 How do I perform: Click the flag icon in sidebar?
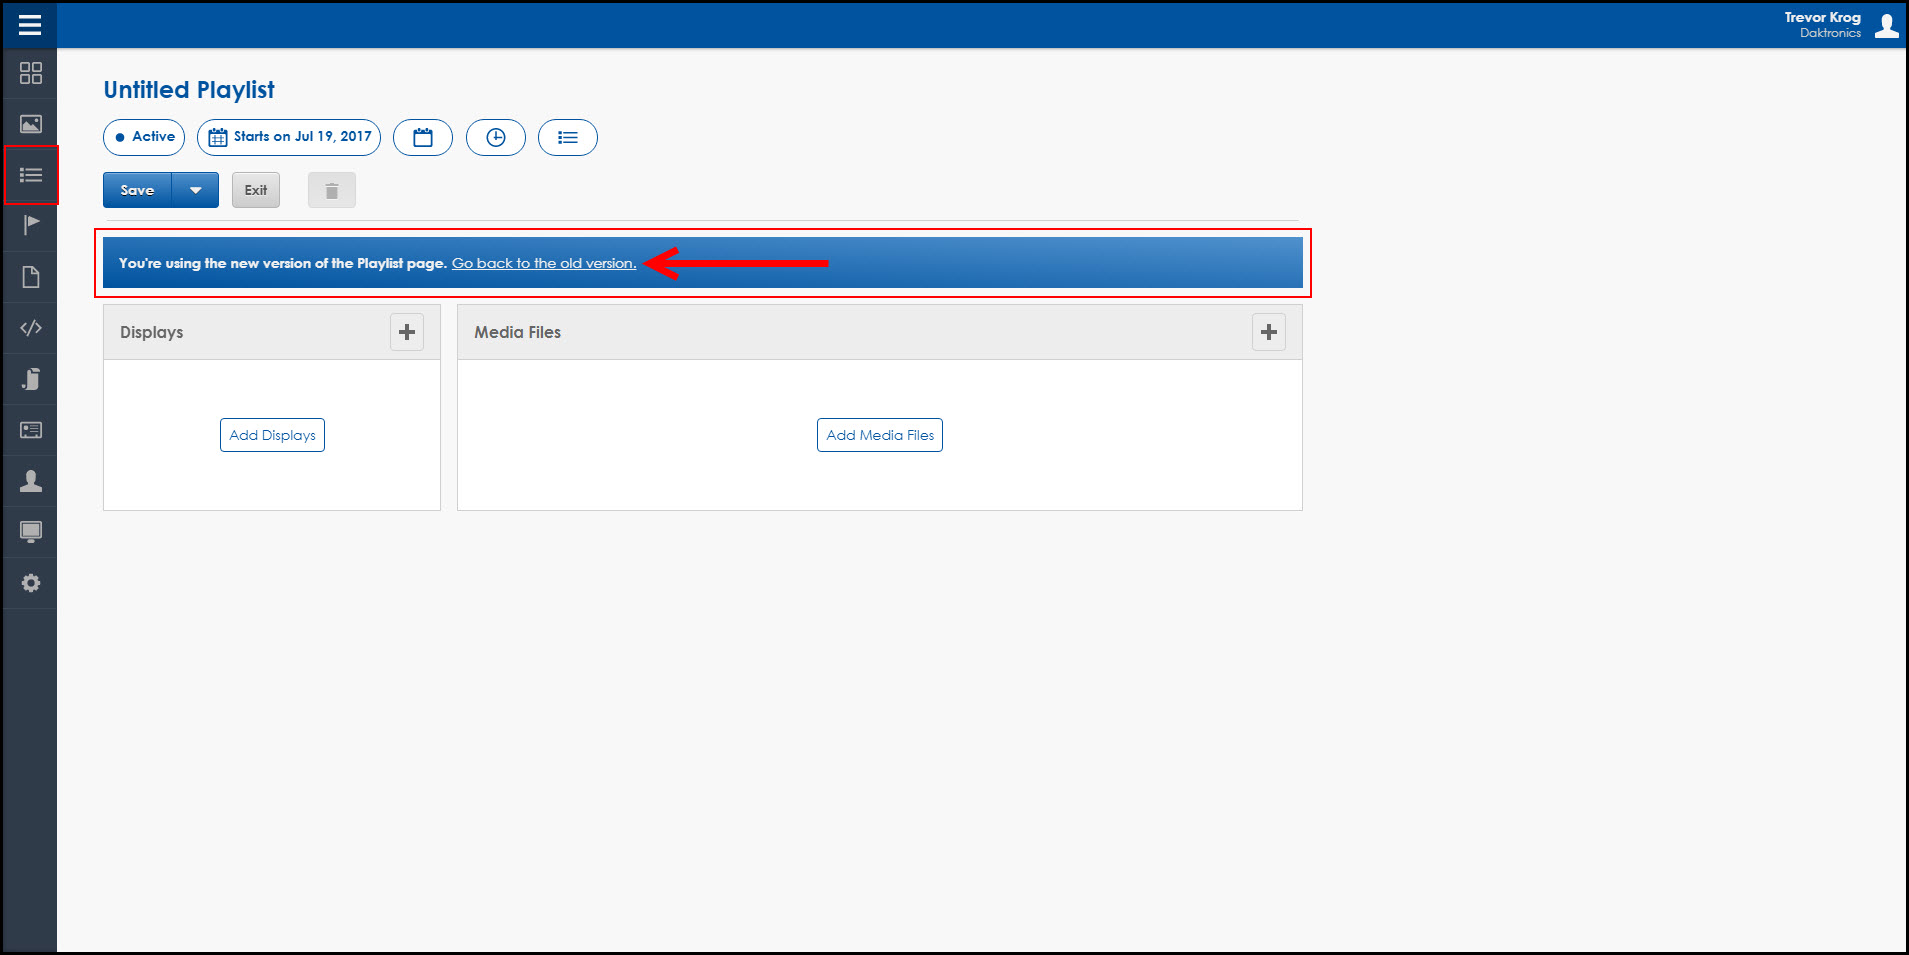tap(31, 225)
